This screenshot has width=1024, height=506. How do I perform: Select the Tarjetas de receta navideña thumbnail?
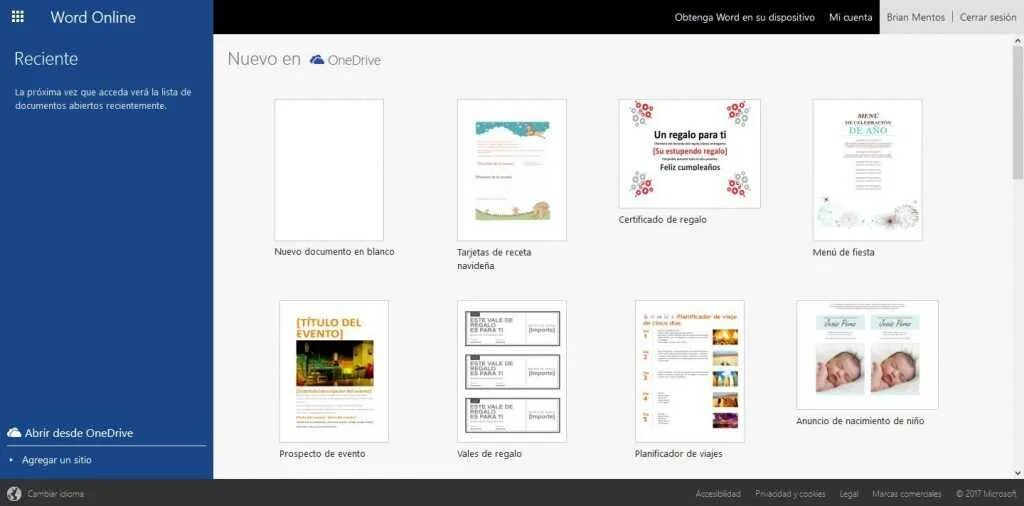click(x=512, y=170)
